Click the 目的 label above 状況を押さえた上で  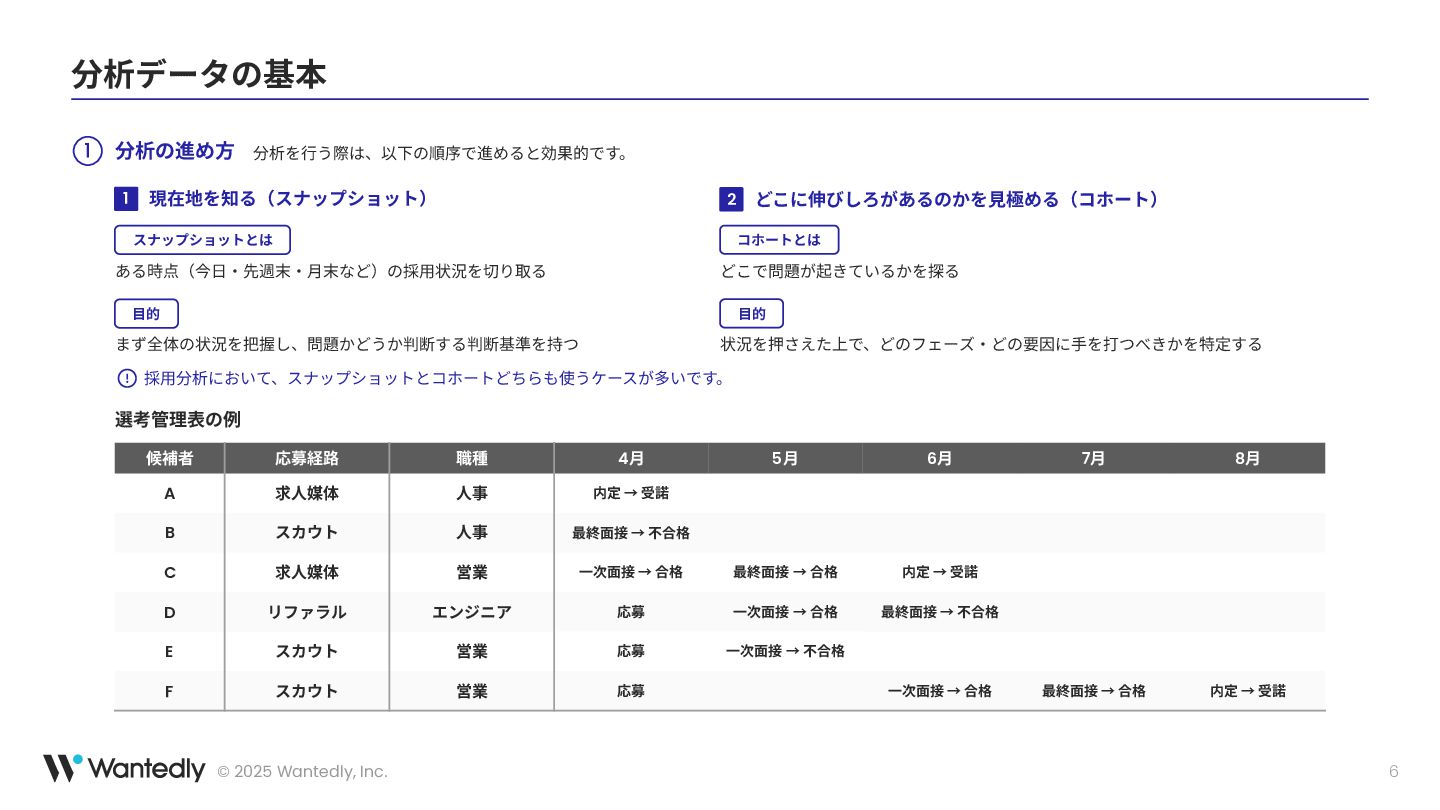751,314
